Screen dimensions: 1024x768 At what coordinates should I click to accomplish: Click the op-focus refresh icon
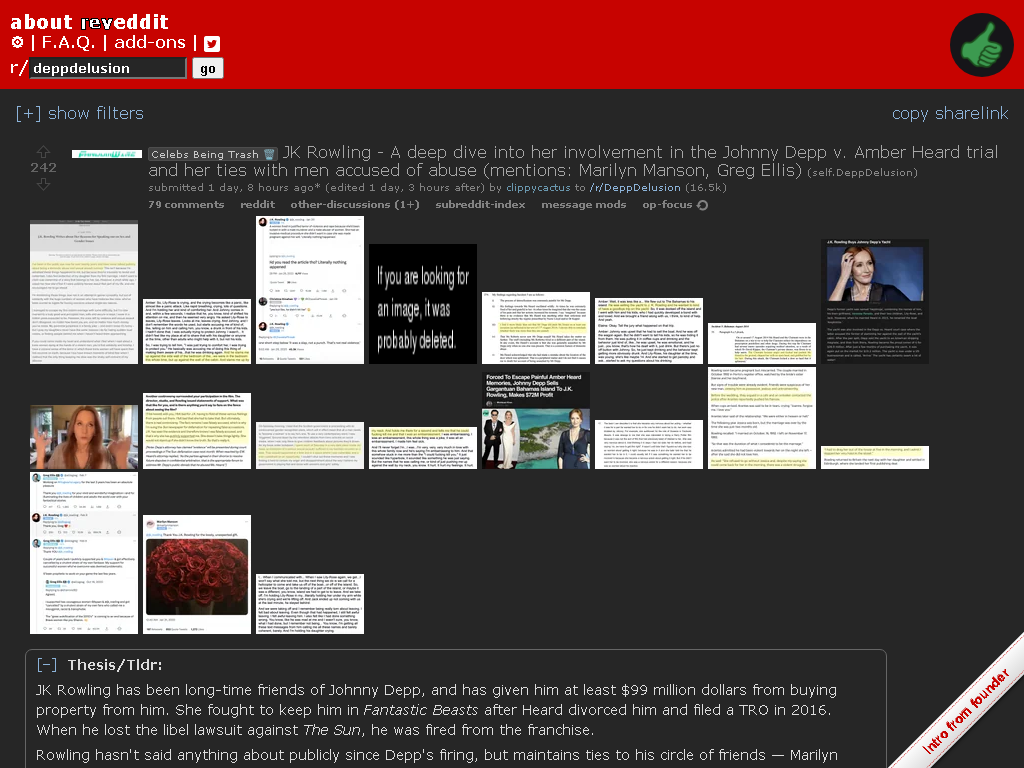click(x=702, y=205)
